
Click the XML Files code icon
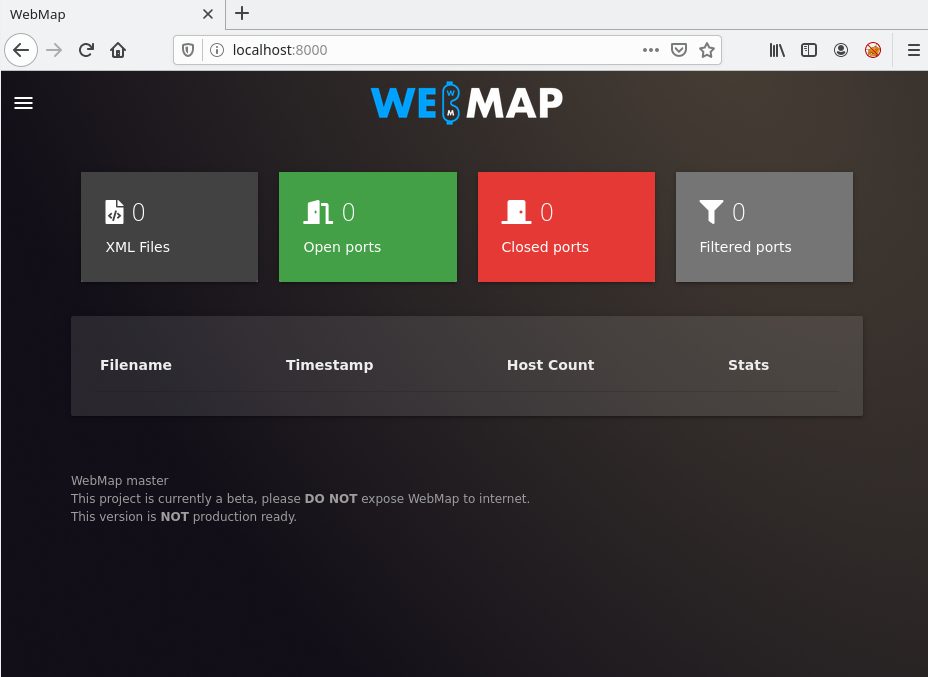coord(114,212)
